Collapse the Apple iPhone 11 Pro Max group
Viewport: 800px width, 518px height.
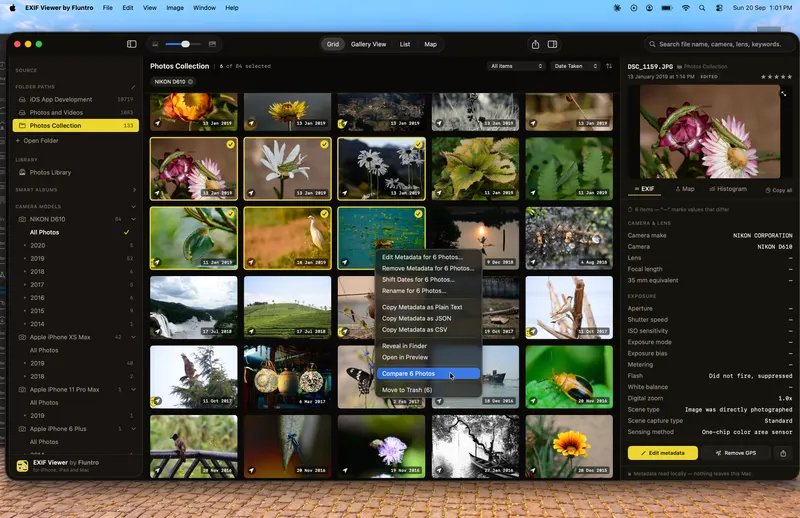(x=134, y=390)
